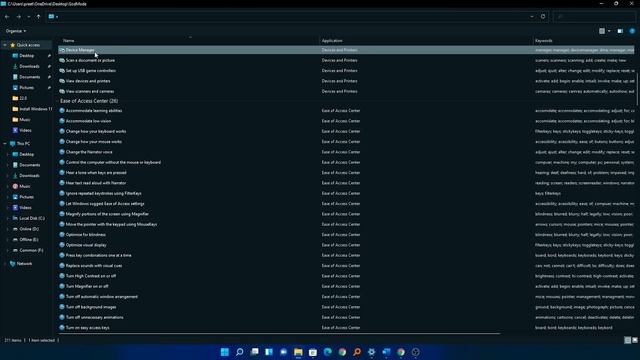Click the icon beside Accommodate low vision
Image resolution: width=640 pixels, height=360 pixels.
tap(62, 121)
